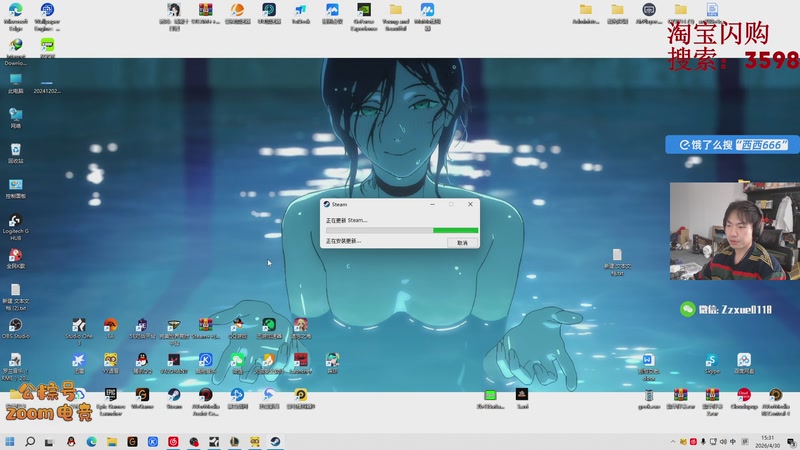Open the Control Panel desktop icon
The image size is (800, 450).
16,188
